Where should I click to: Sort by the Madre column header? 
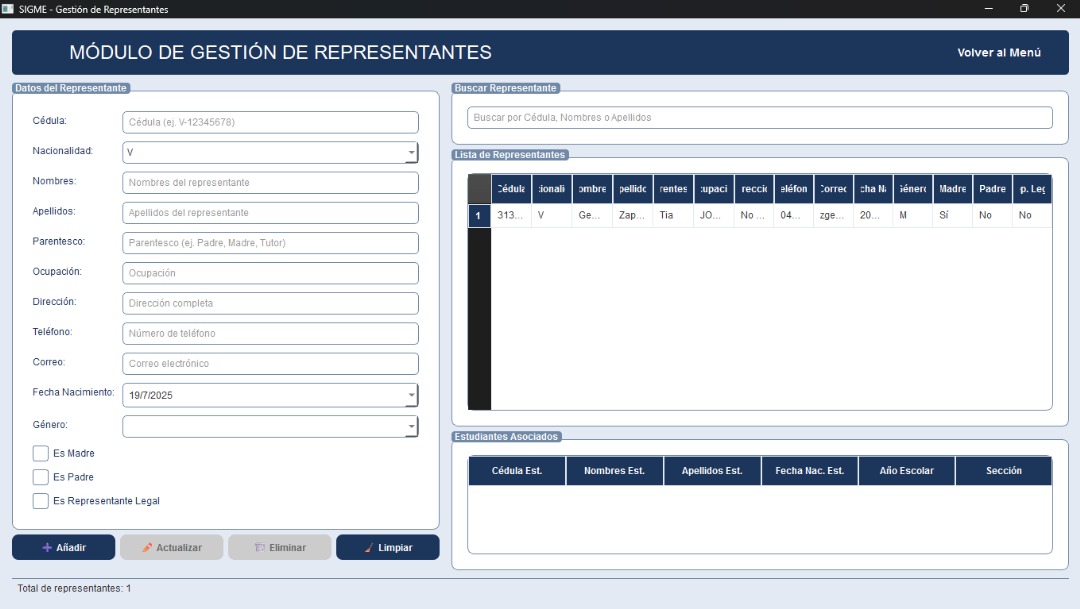tap(952, 189)
